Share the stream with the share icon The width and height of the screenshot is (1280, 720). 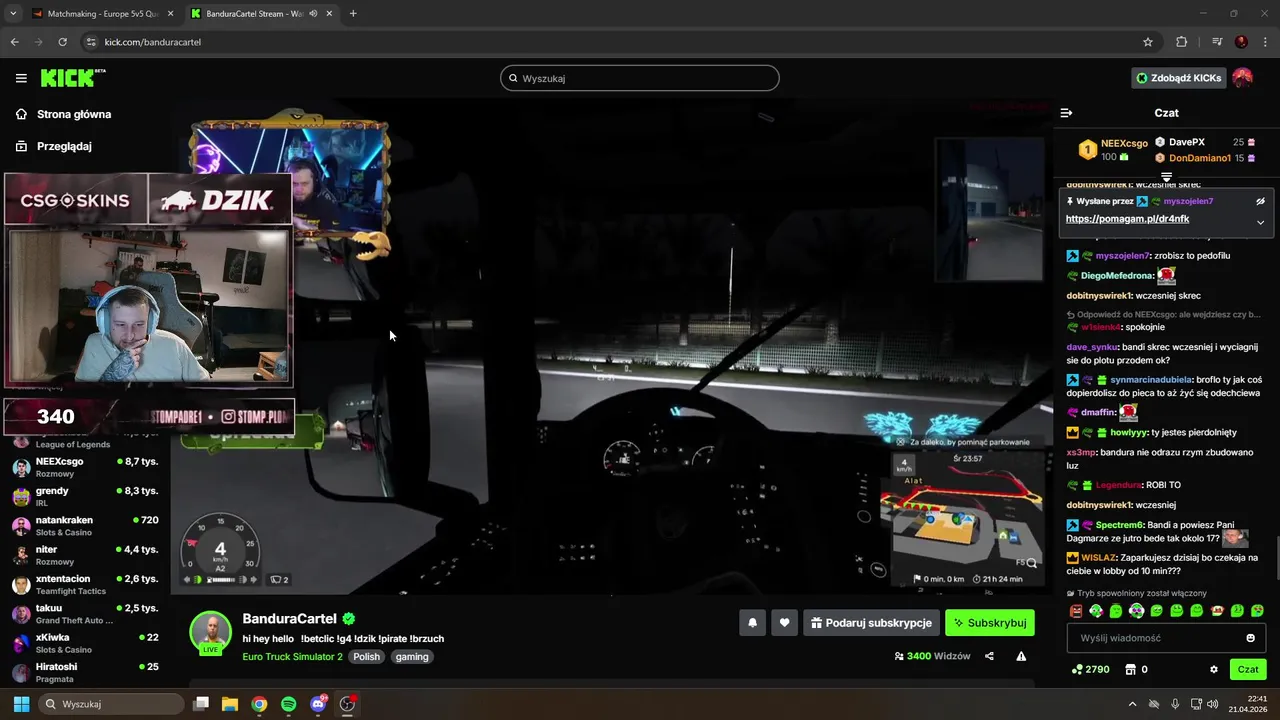989,656
